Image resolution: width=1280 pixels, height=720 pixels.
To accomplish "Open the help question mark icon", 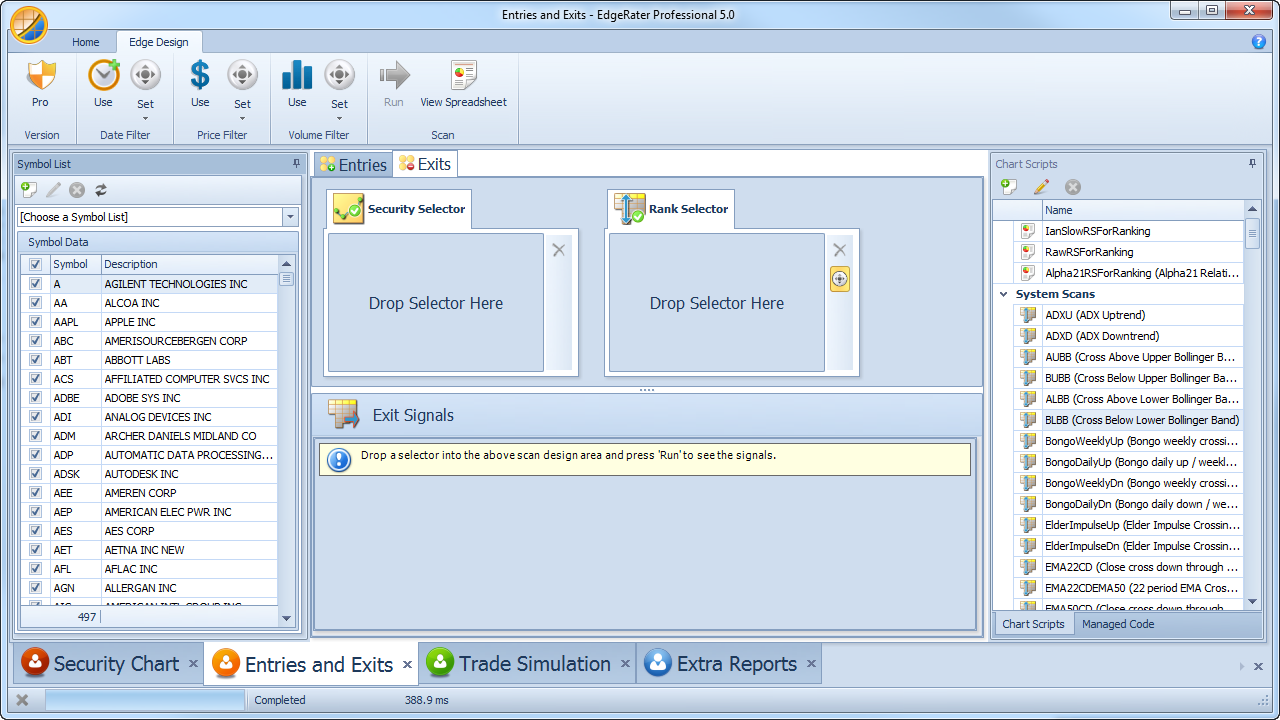I will click(x=1259, y=42).
